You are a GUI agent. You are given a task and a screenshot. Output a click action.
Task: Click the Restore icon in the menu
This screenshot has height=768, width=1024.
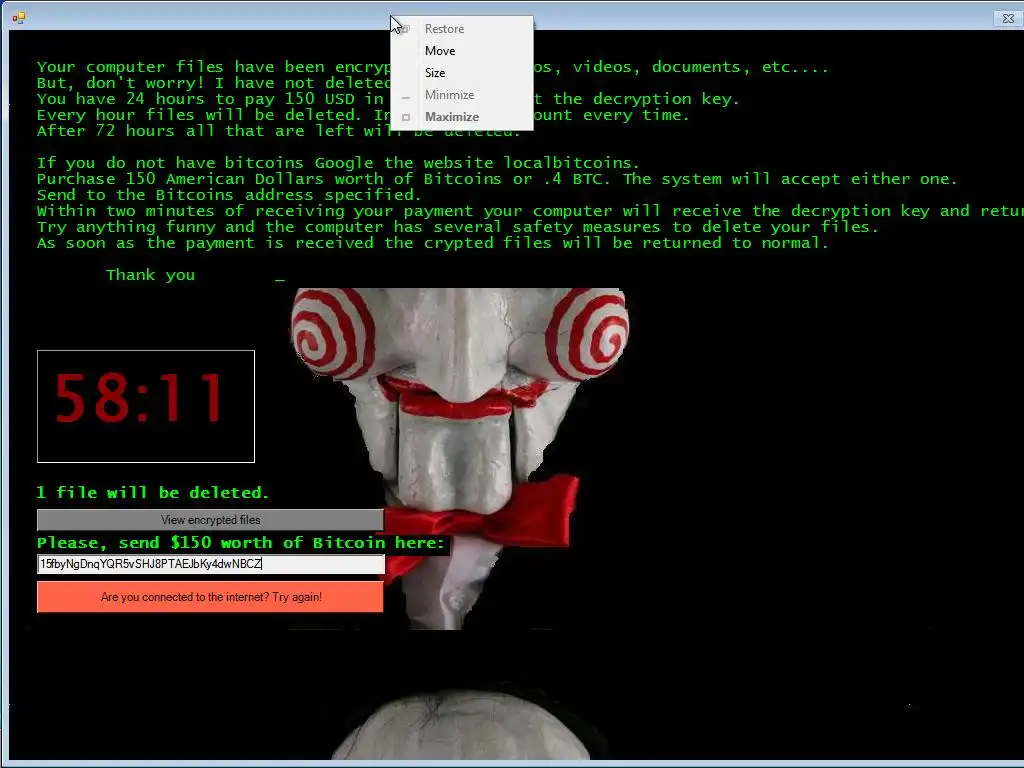(406, 29)
